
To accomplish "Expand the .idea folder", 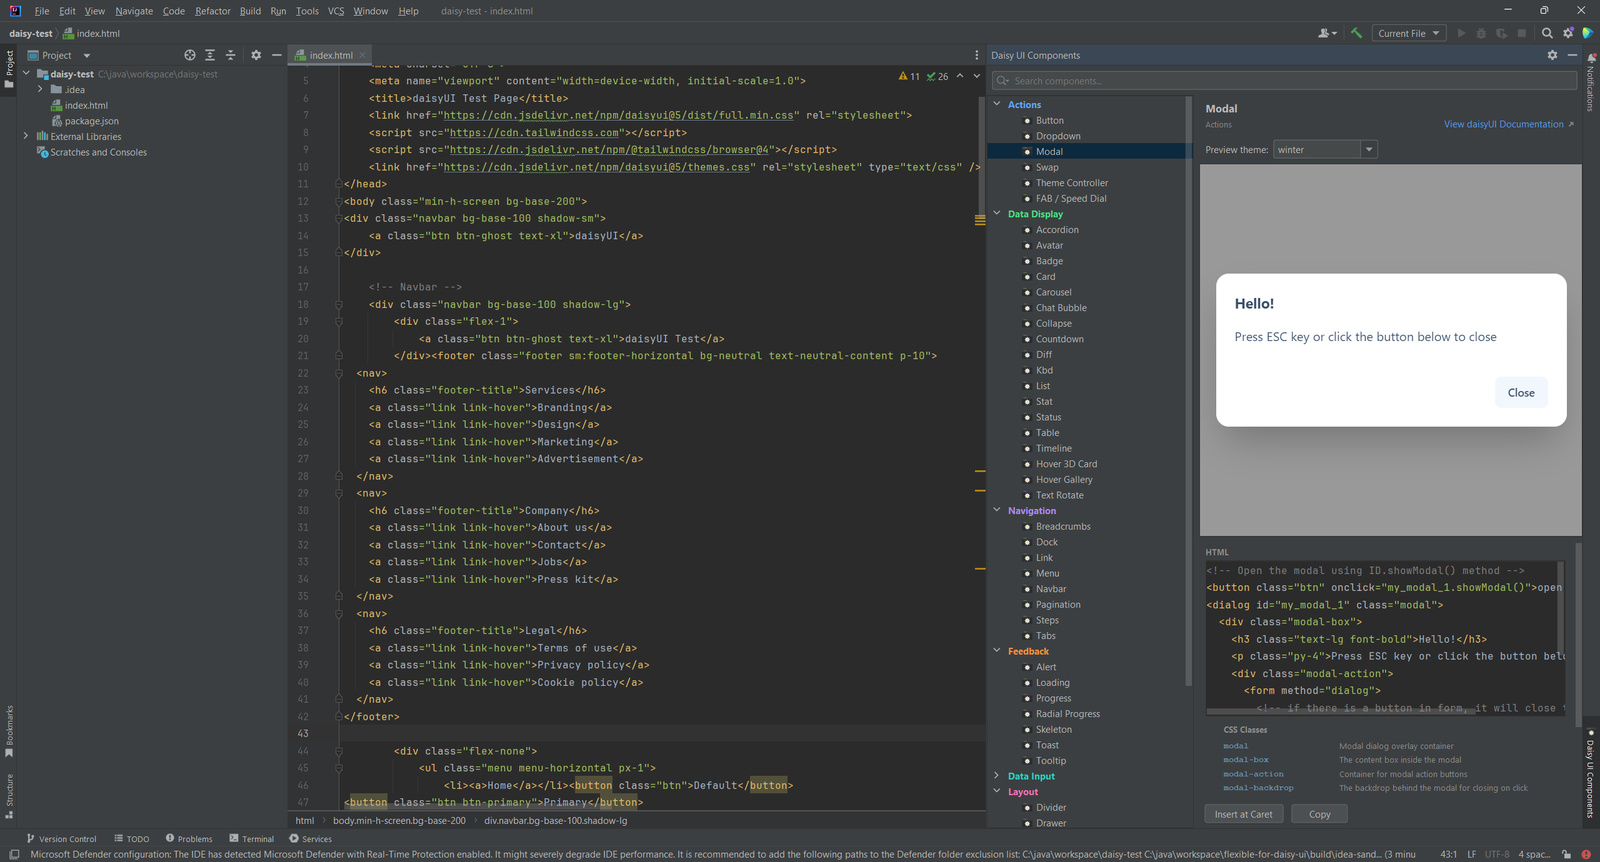I will click(x=40, y=89).
